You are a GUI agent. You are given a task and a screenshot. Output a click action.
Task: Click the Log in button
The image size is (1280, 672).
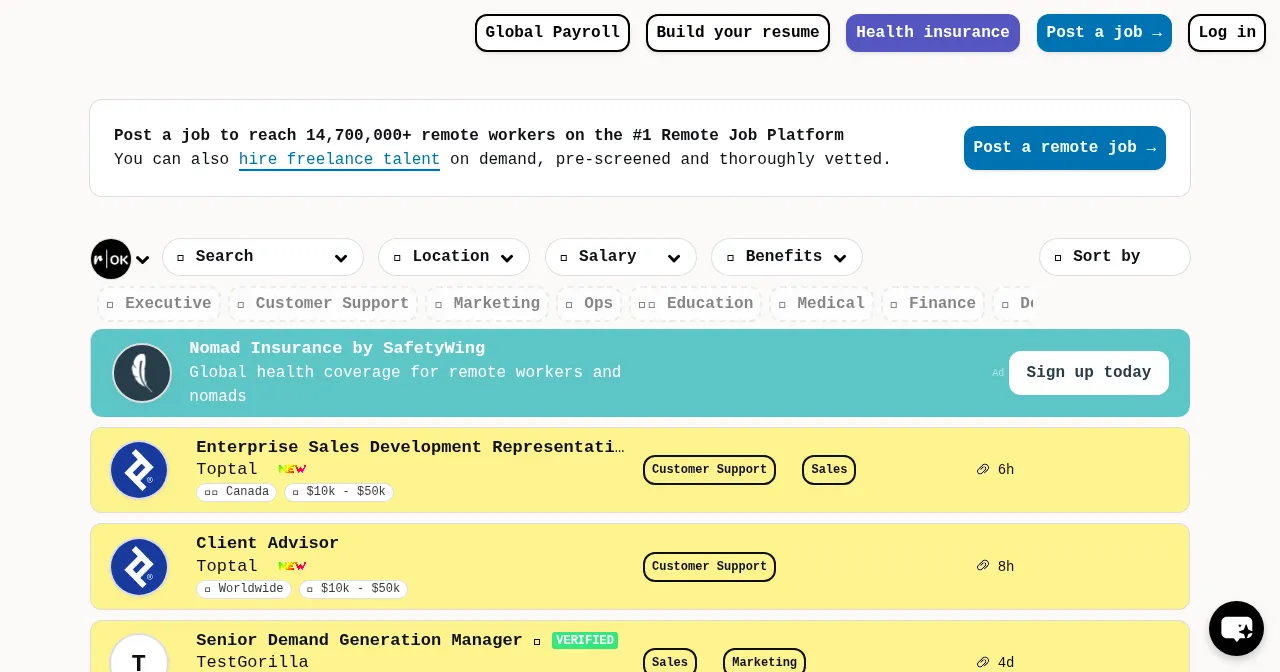[x=1227, y=33]
